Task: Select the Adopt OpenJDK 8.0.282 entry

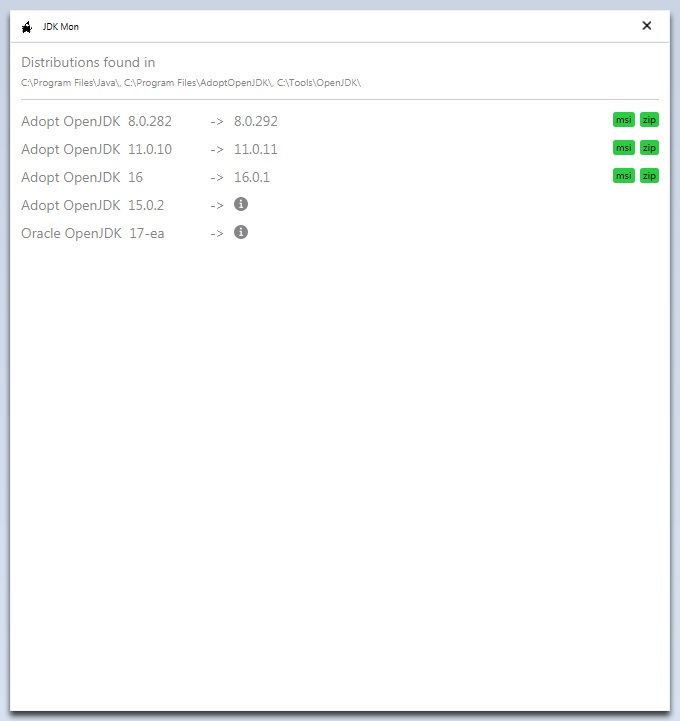Action: point(97,121)
